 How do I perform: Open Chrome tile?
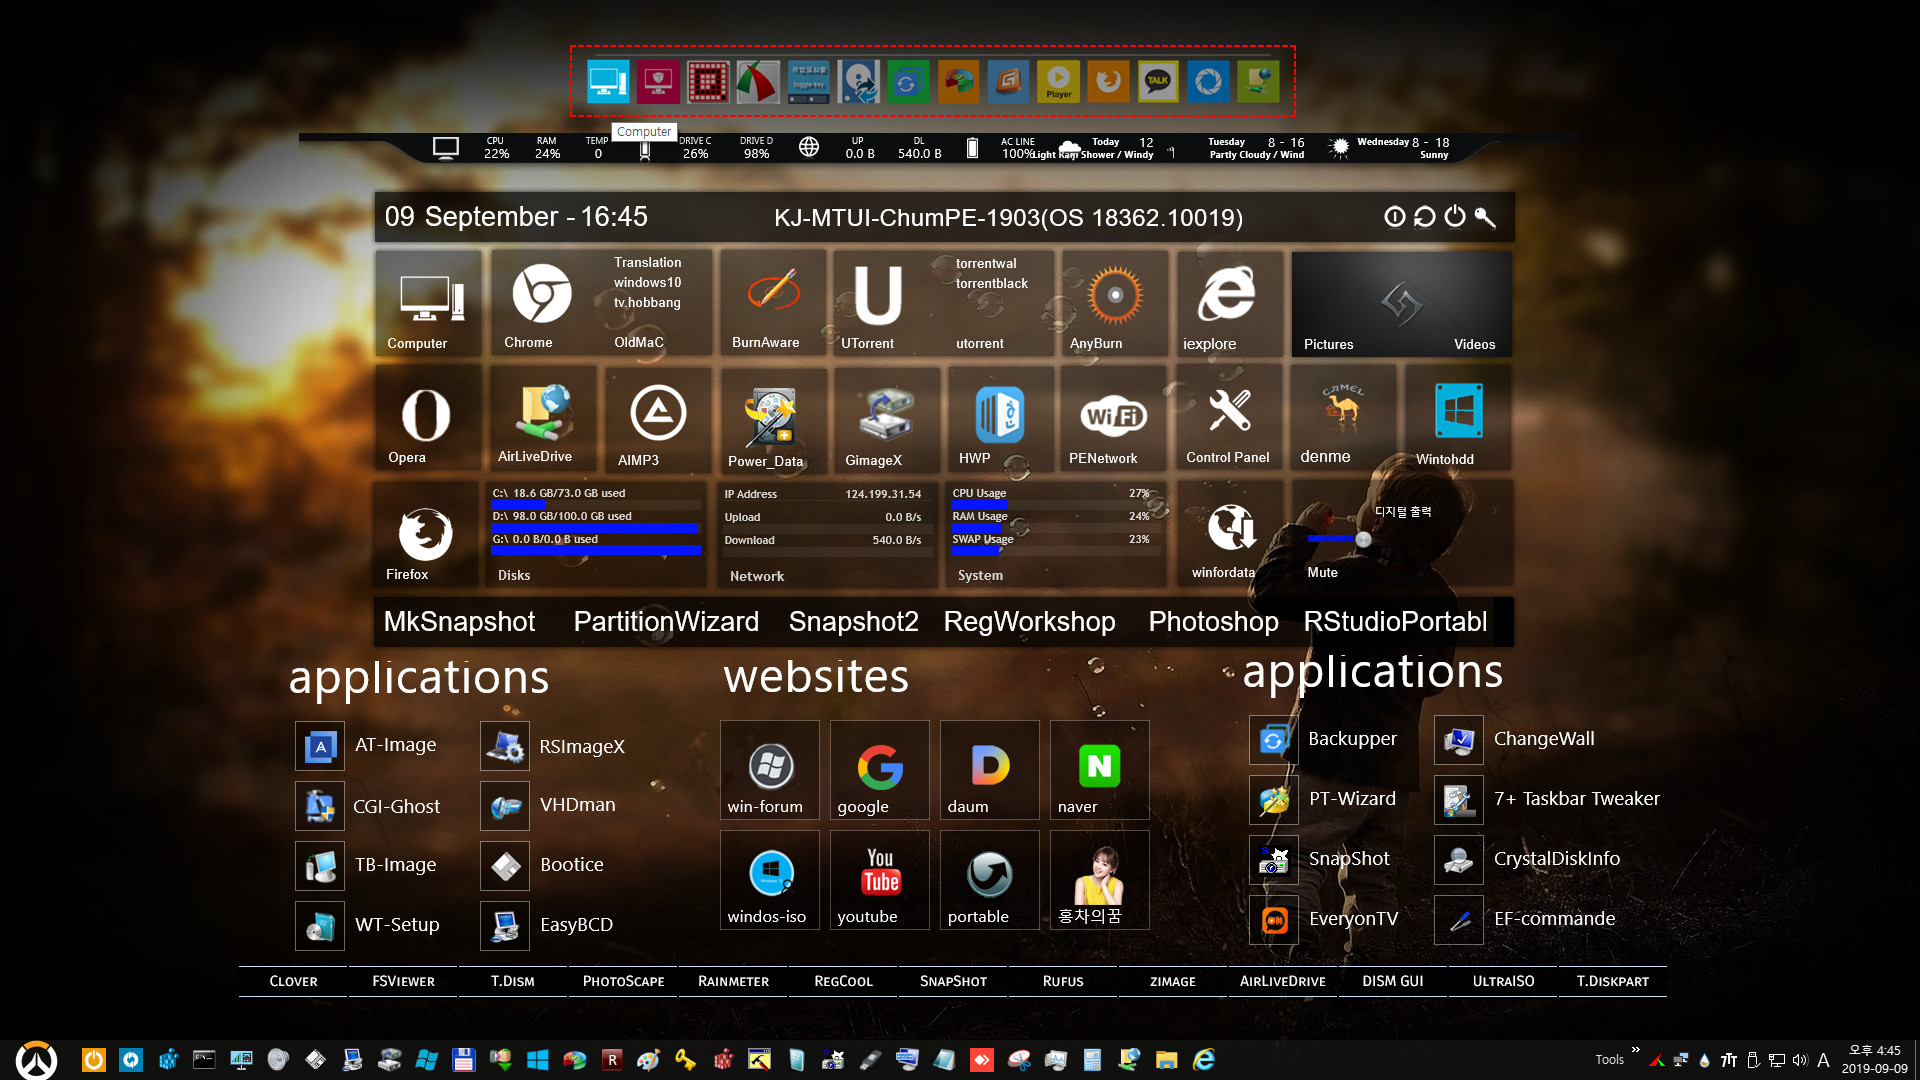click(x=541, y=303)
